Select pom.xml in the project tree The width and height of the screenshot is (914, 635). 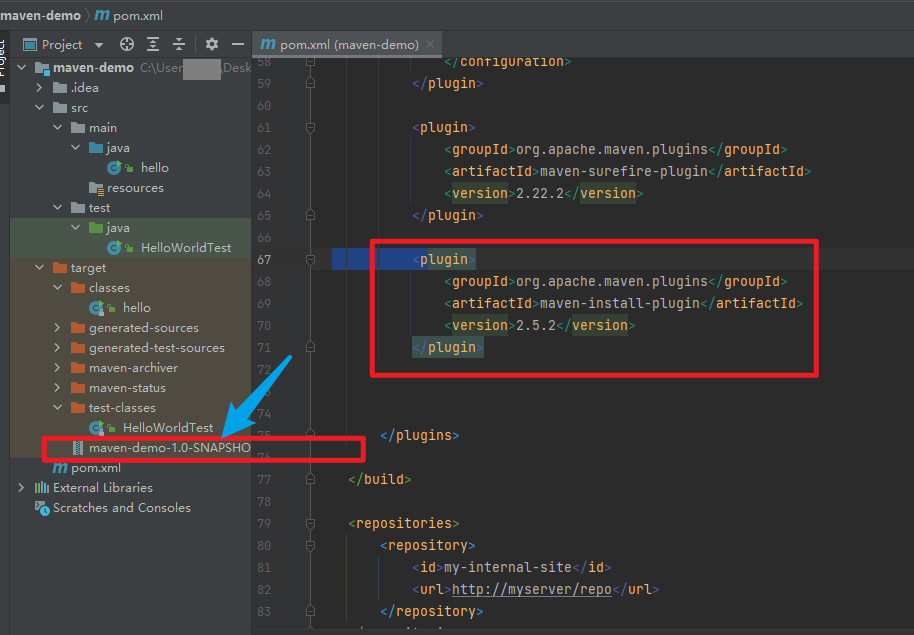pyautogui.click(x=96, y=468)
